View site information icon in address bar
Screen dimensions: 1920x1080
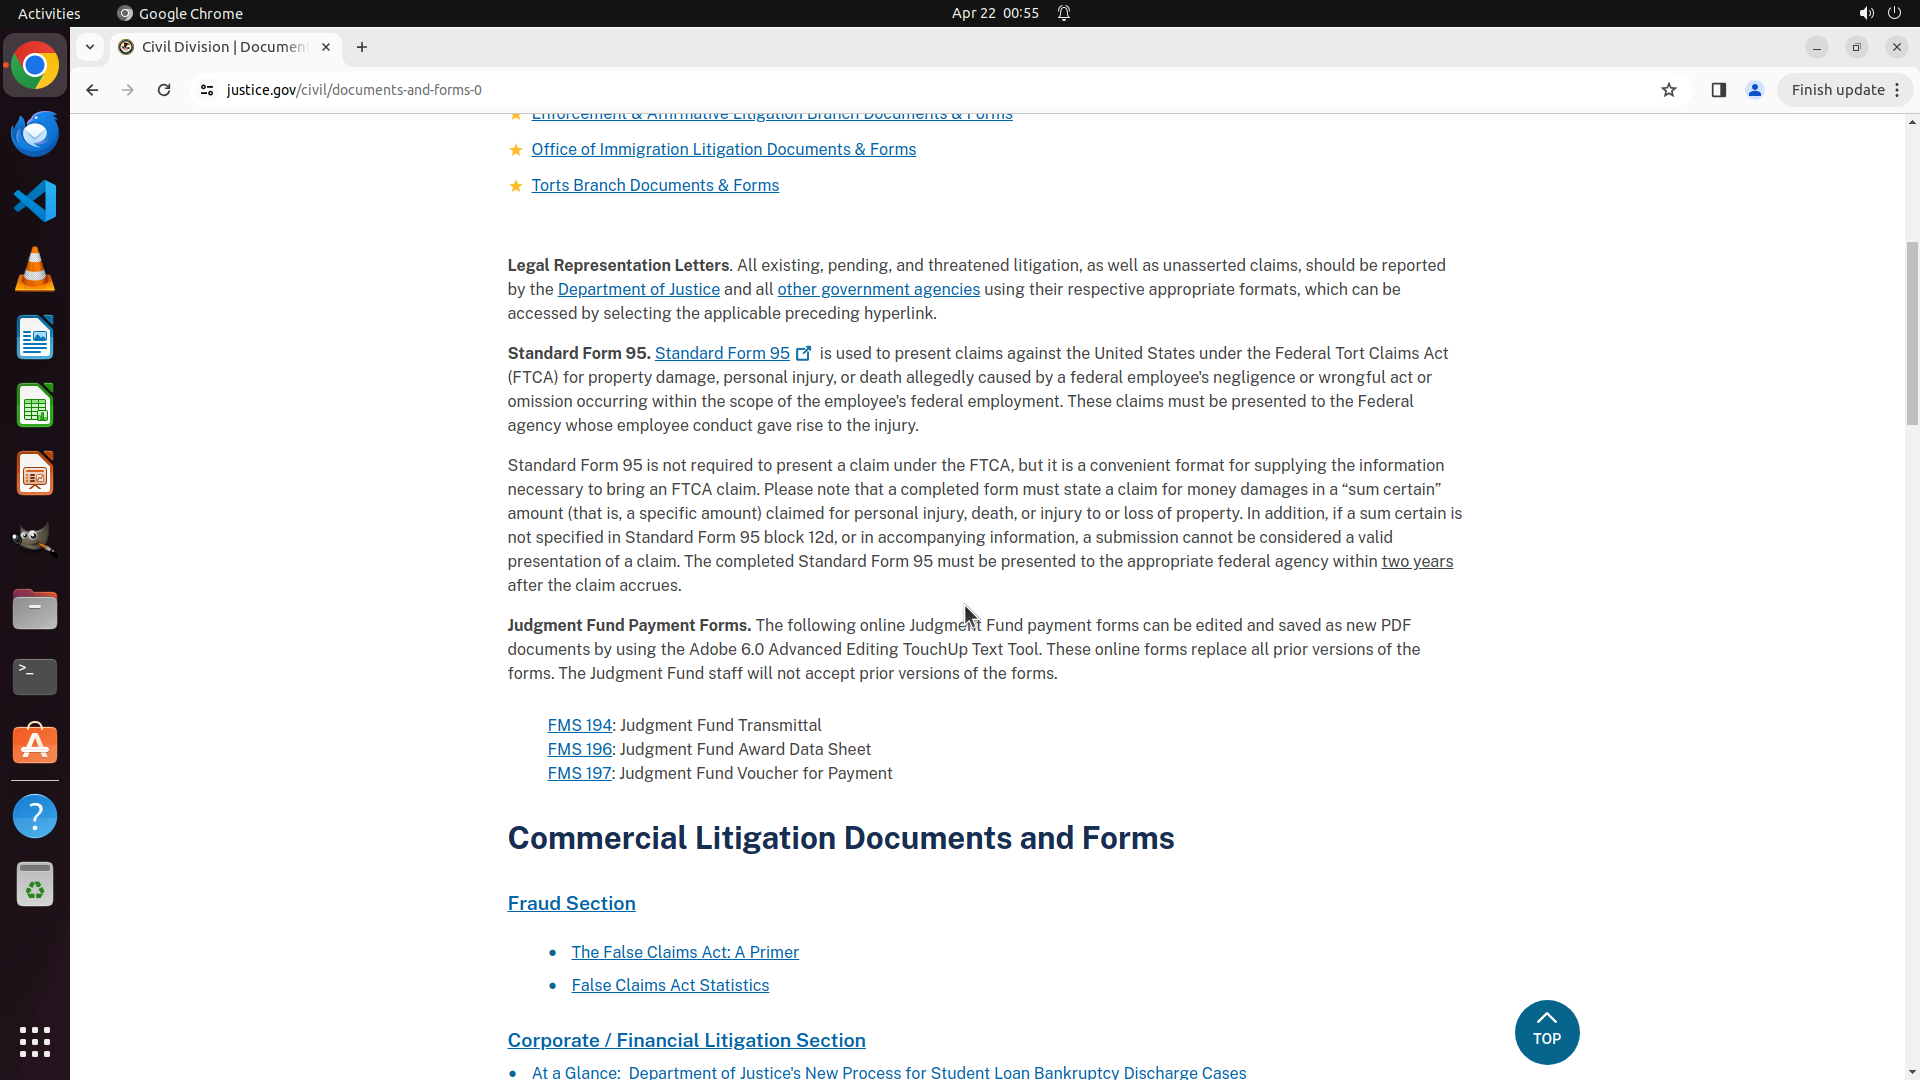coord(207,90)
